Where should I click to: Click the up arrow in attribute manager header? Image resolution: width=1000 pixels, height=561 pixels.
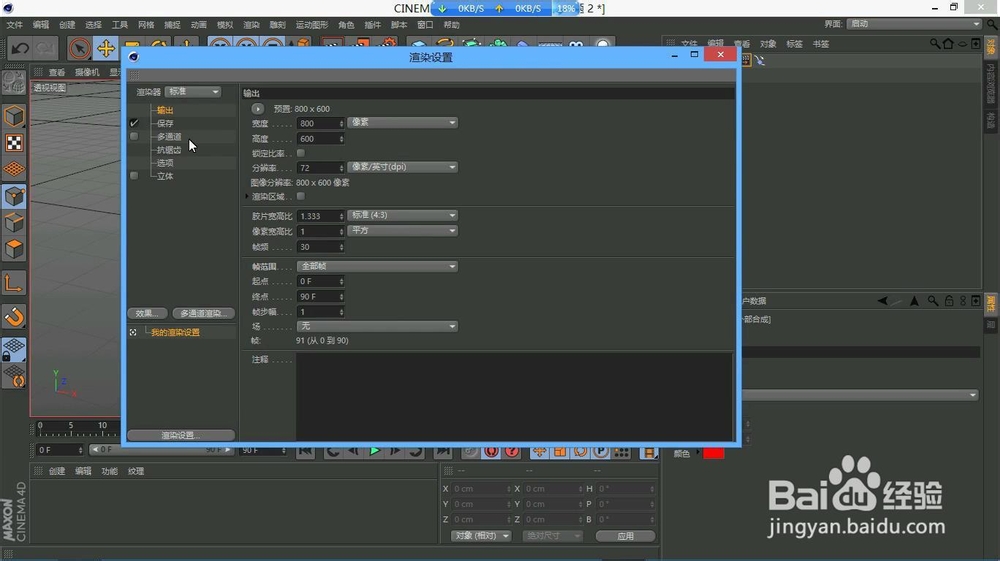point(914,301)
